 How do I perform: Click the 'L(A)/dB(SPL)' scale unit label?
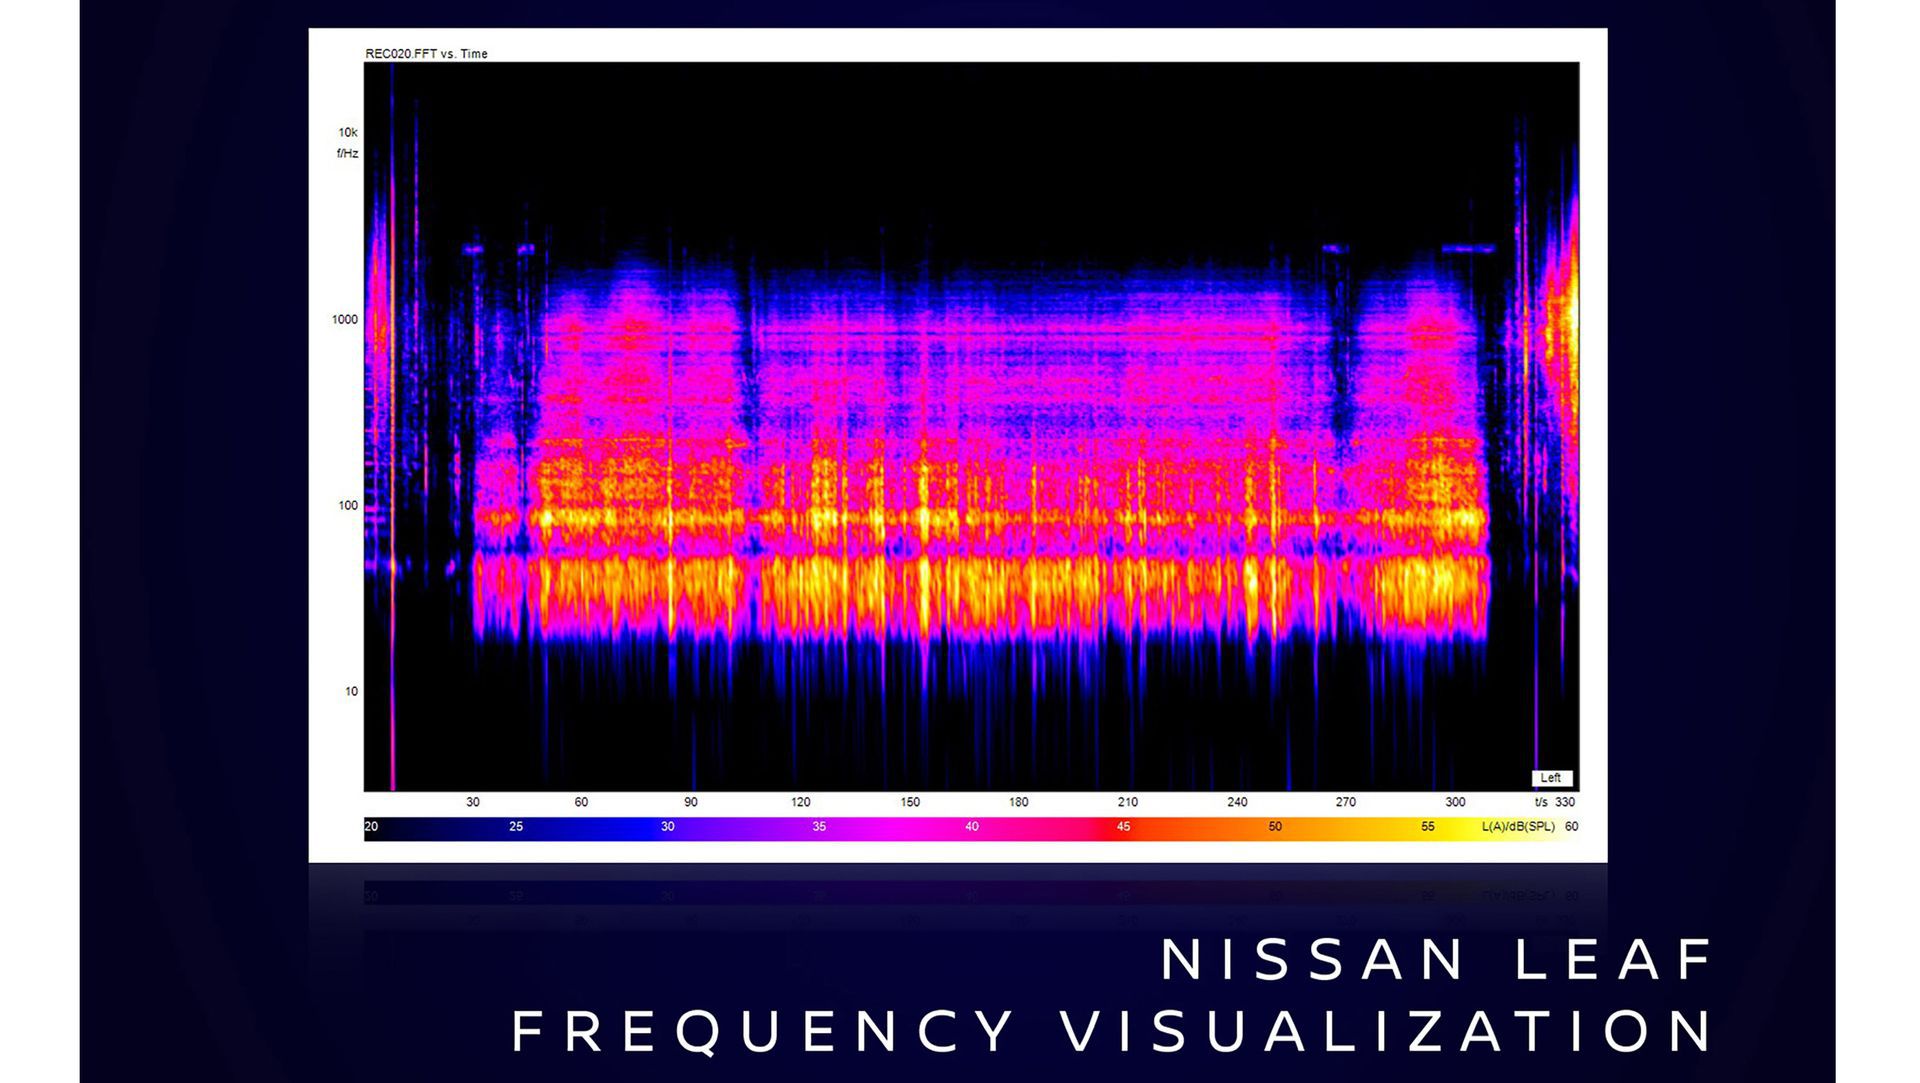coord(1518,827)
